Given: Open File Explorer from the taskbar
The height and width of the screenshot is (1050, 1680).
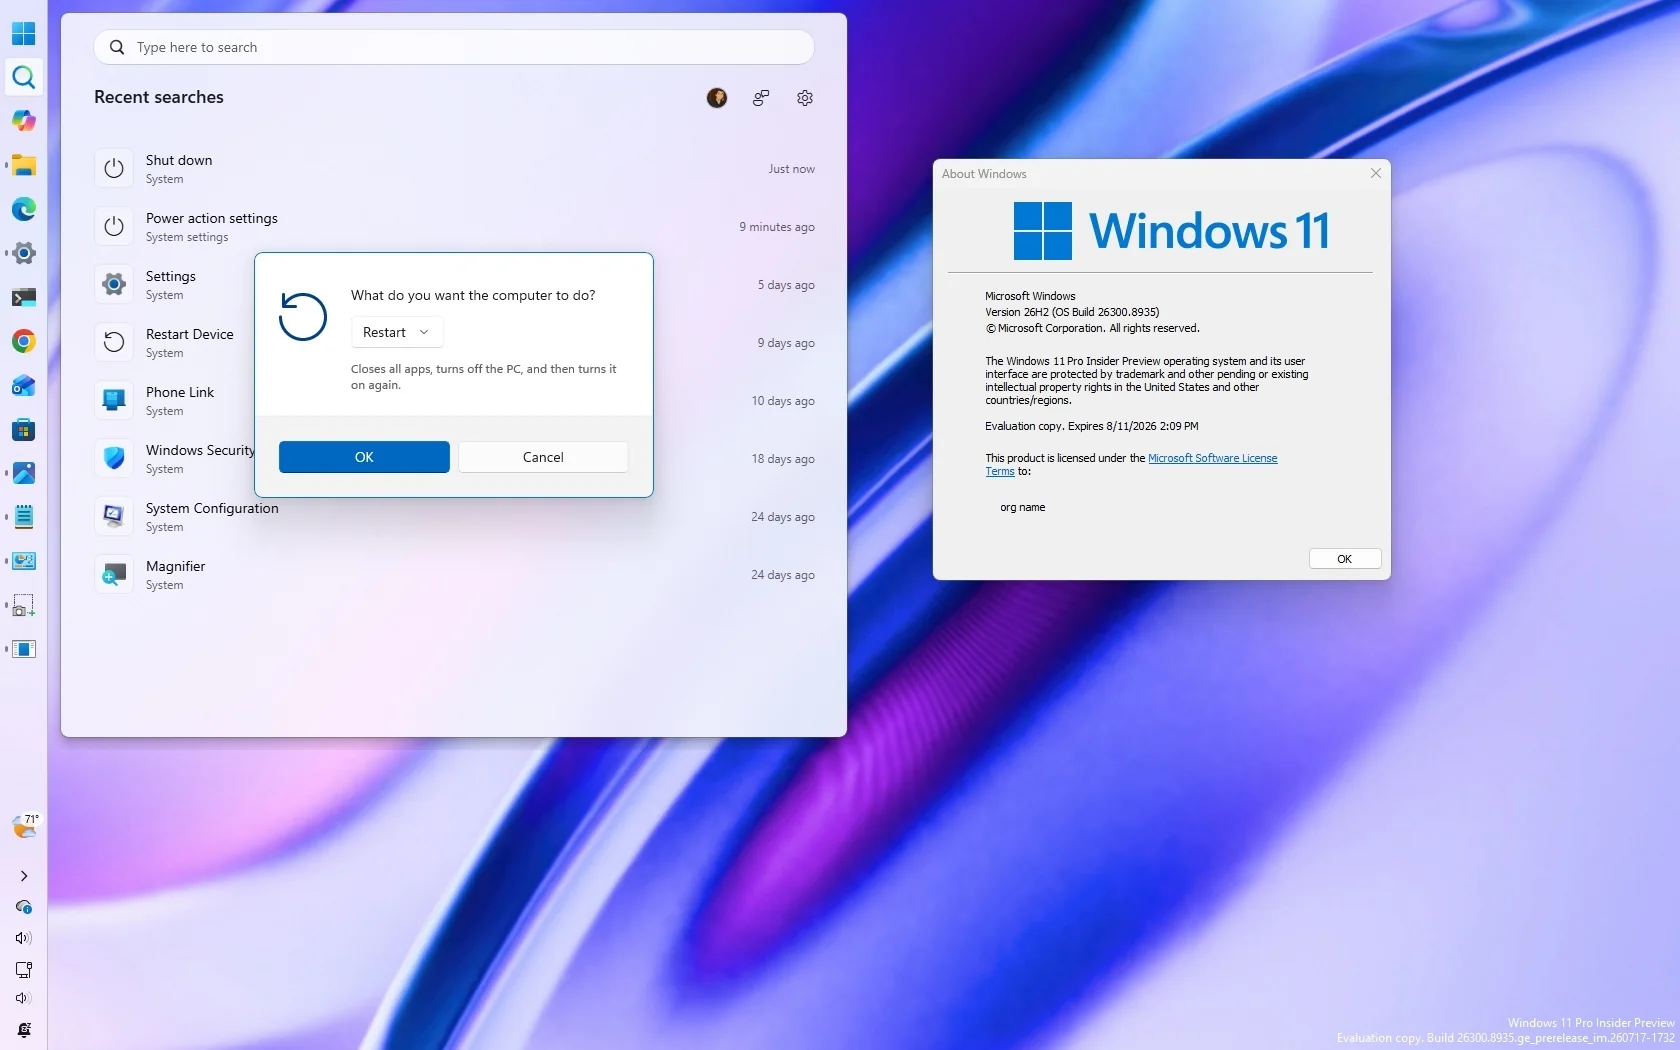Looking at the screenshot, I should tap(23, 165).
